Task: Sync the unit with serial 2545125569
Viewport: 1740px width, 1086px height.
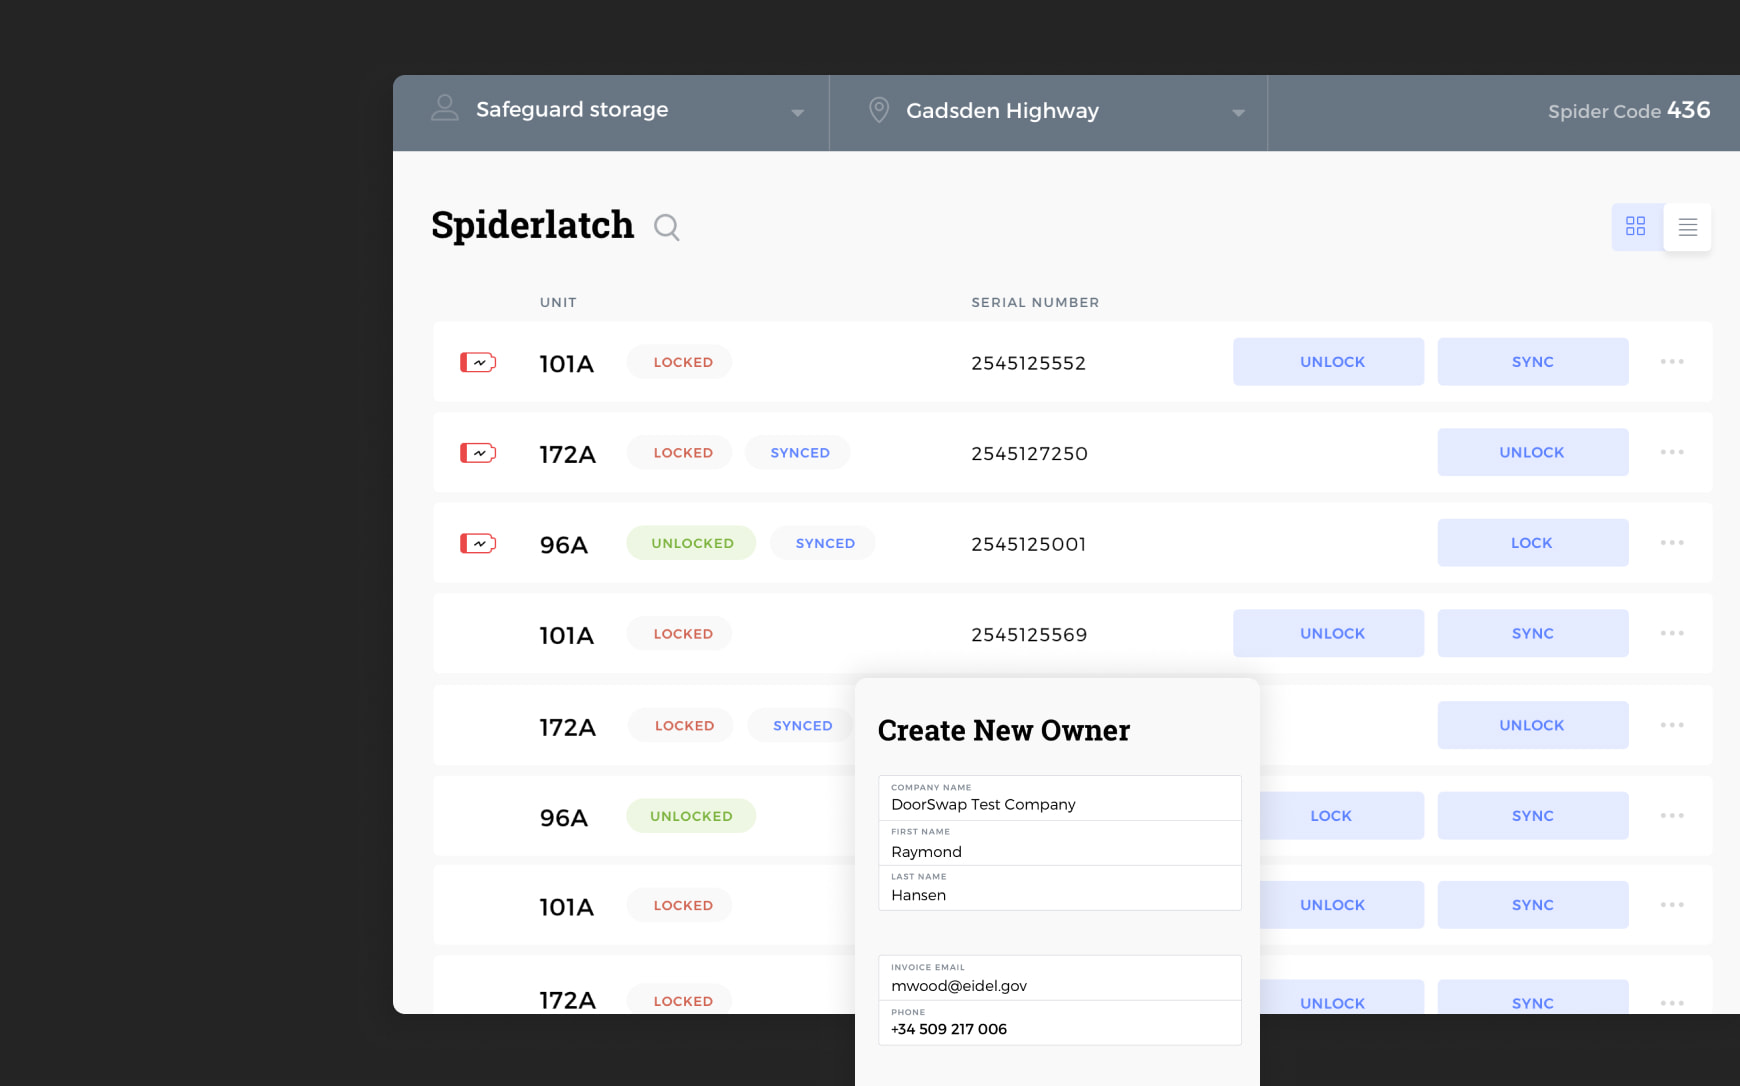Action: pyautogui.click(x=1532, y=633)
